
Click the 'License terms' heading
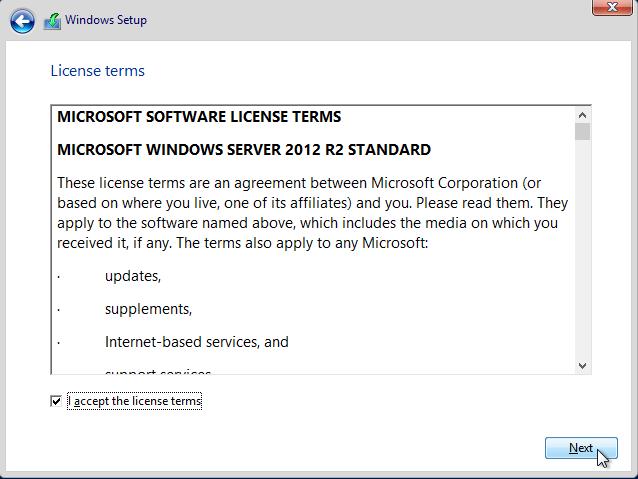tap(98, 71)
